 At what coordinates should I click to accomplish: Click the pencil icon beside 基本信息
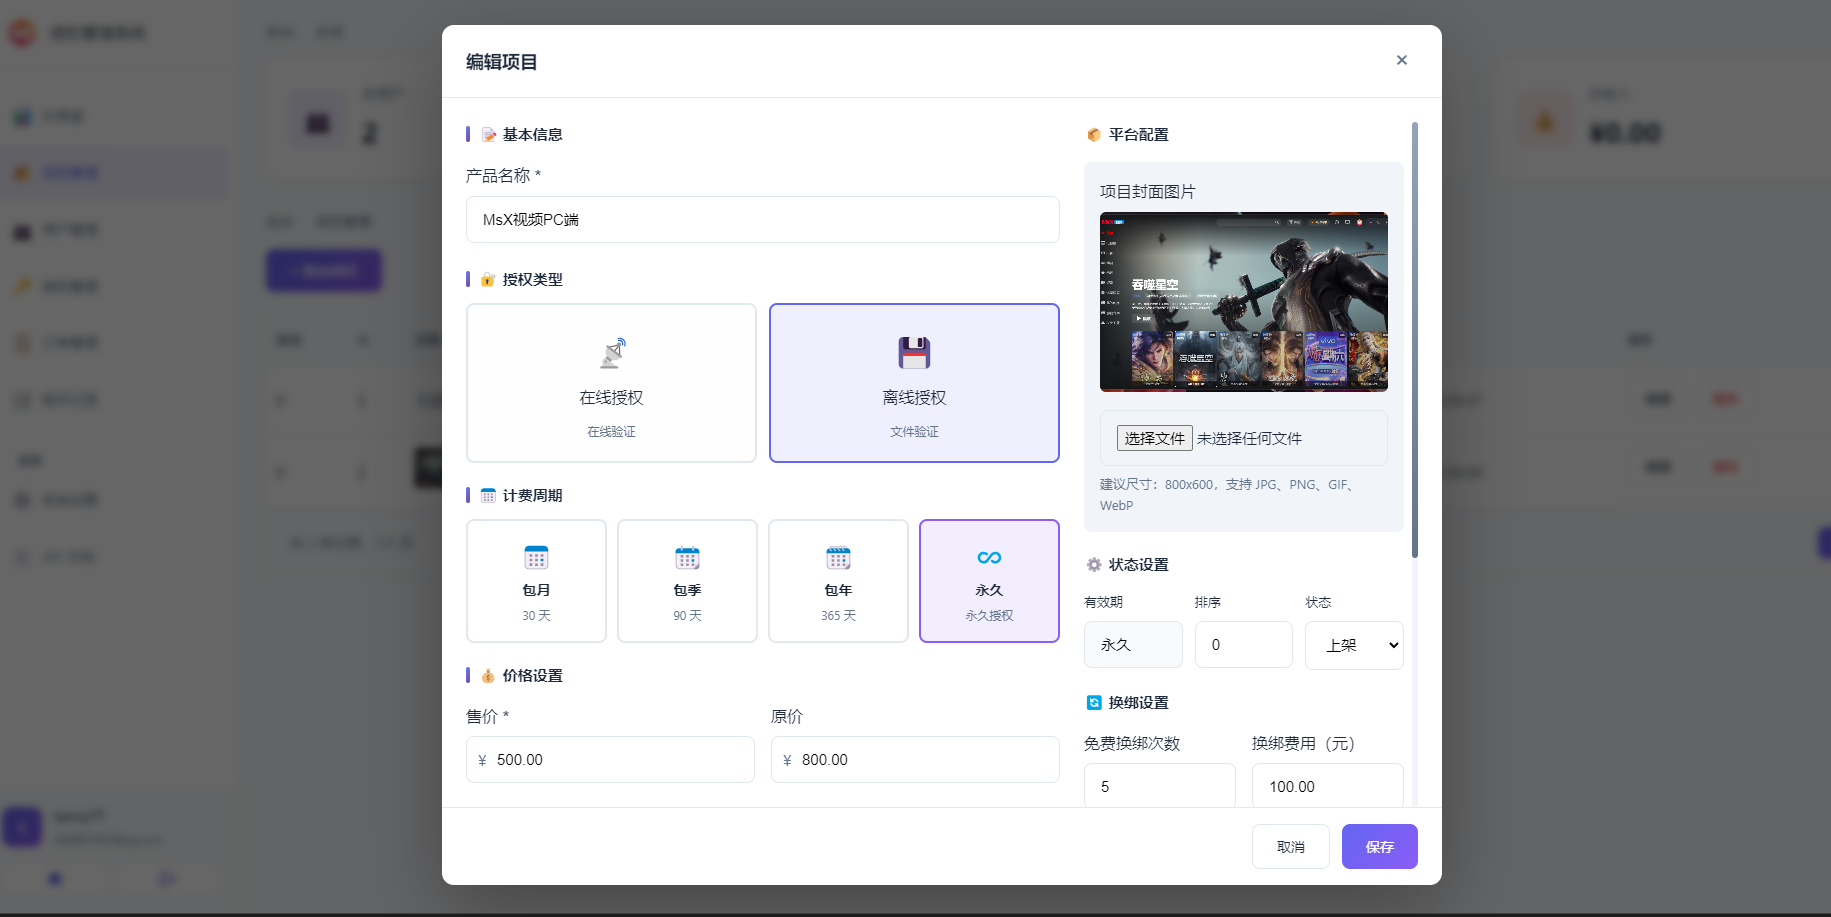[x=489, y=134]
